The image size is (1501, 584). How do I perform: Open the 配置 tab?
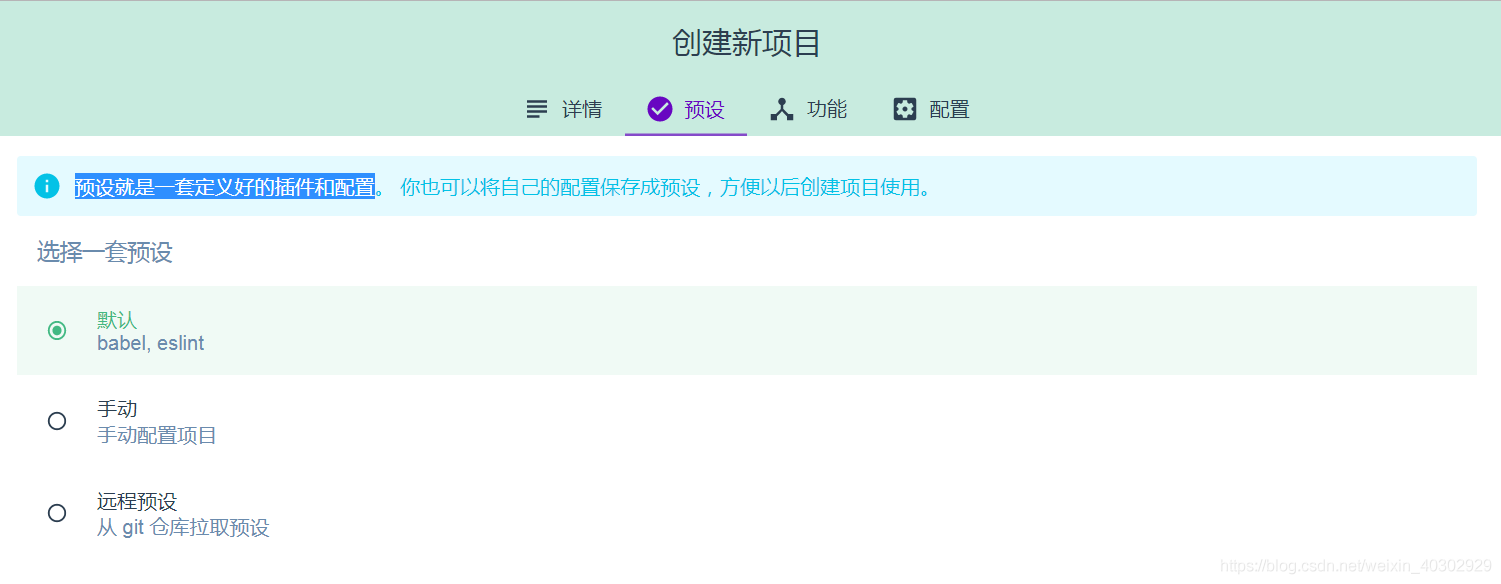coord(931,109)
